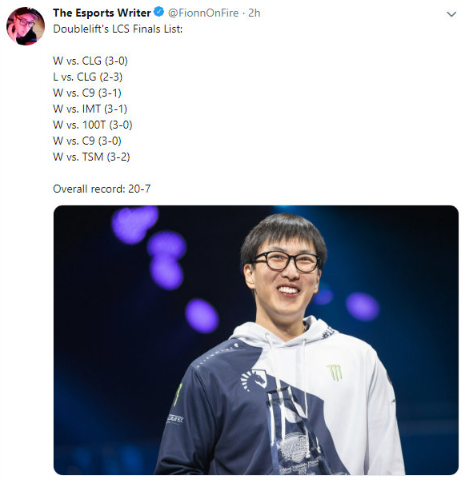Click the "W vs. 100T (3-0)" line

pos(93,125)
